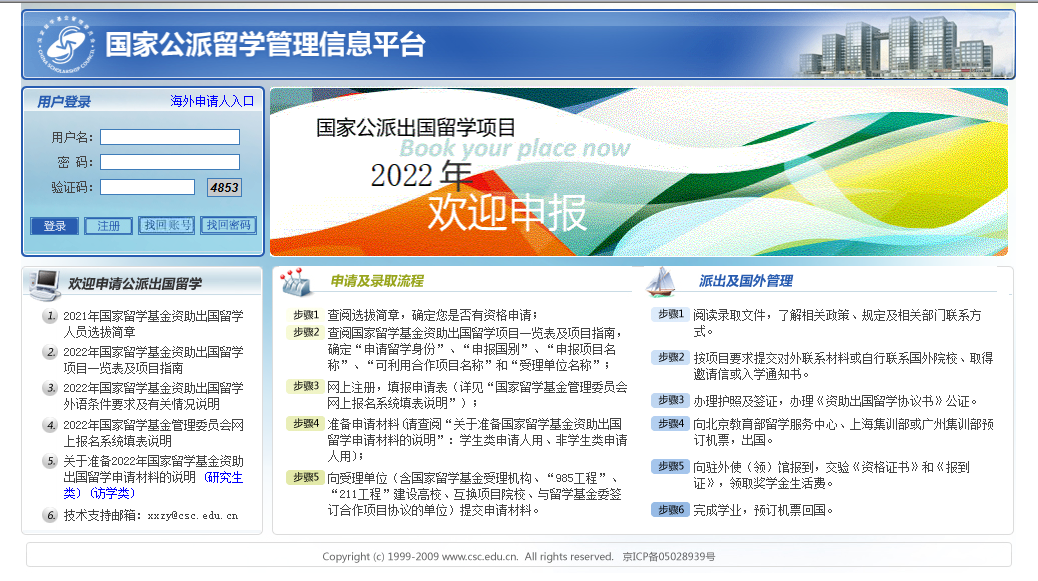Click the 办理护照及签证 step text

pyautogui.click(x=835, y=401)
